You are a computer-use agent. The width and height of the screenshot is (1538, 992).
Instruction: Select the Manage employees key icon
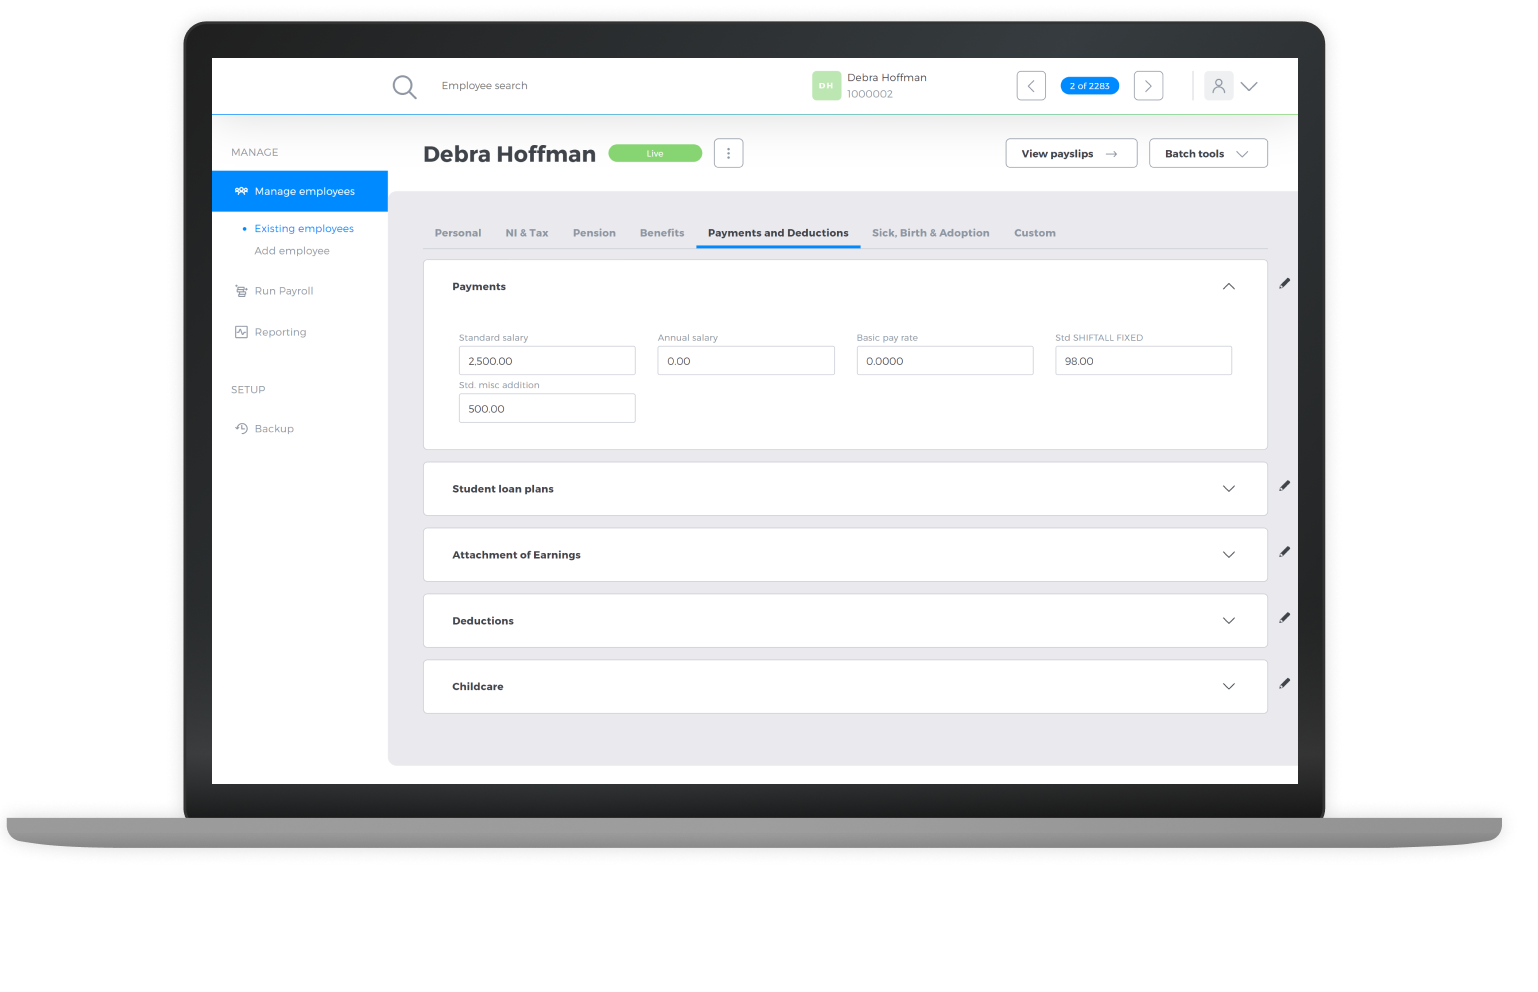(x=240, y=191)
